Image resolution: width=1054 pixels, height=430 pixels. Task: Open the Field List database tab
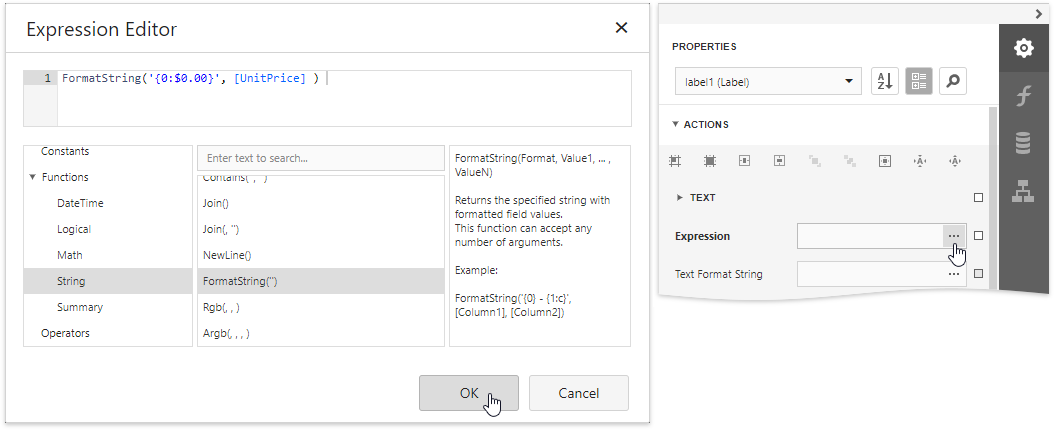pos(1023,144)
